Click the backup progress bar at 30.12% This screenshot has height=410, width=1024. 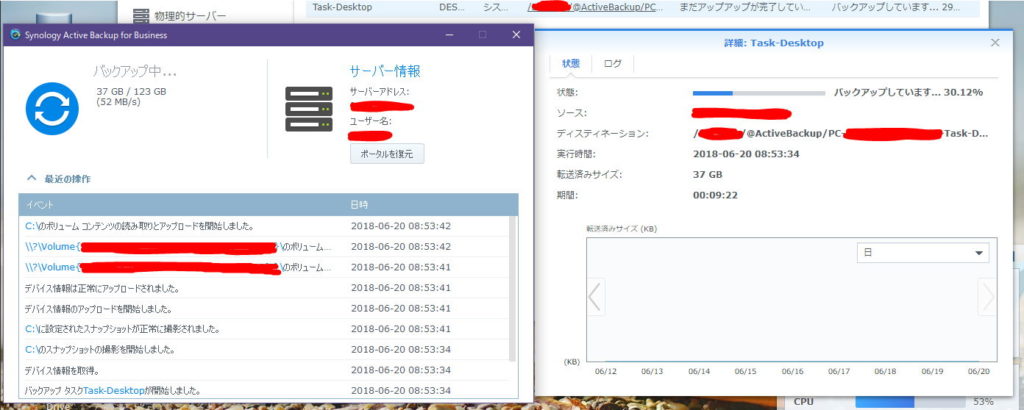point(759,93)
